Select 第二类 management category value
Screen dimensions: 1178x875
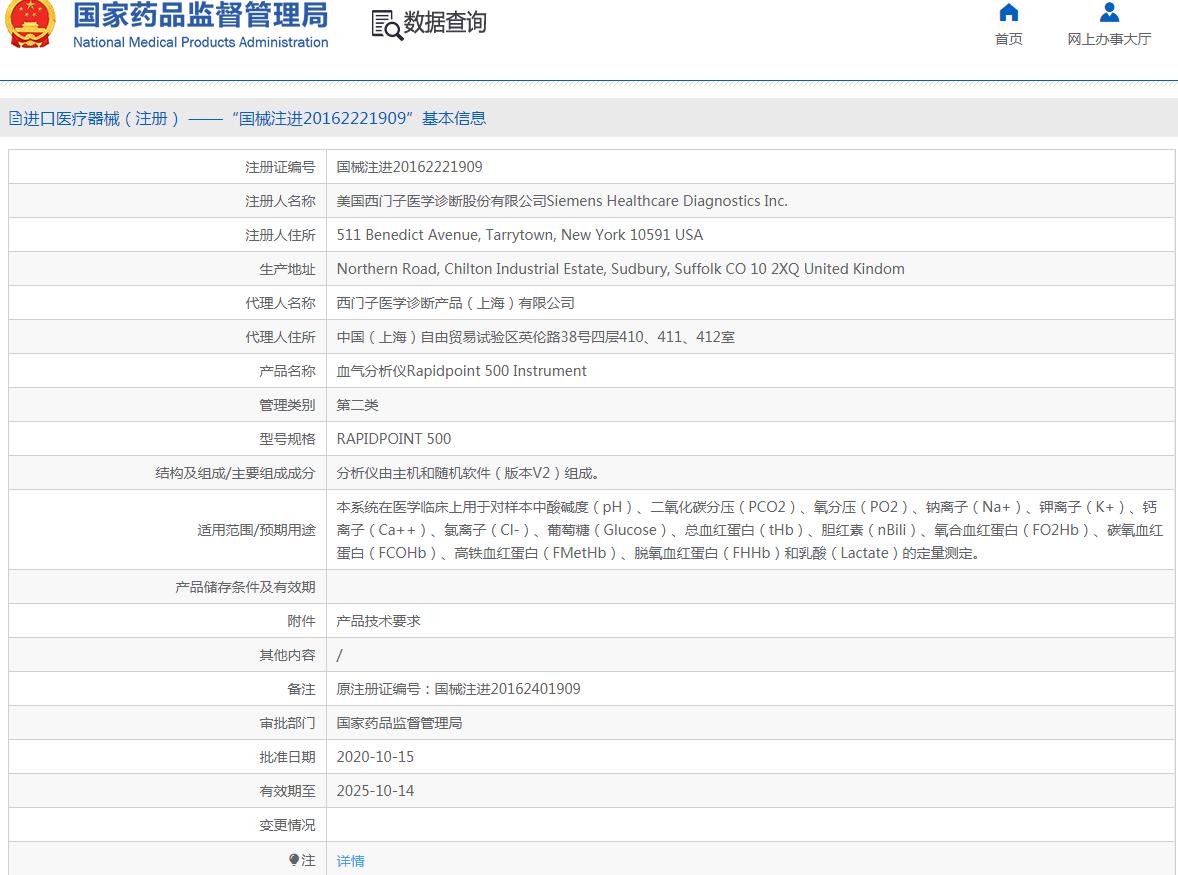coord(358,405)
